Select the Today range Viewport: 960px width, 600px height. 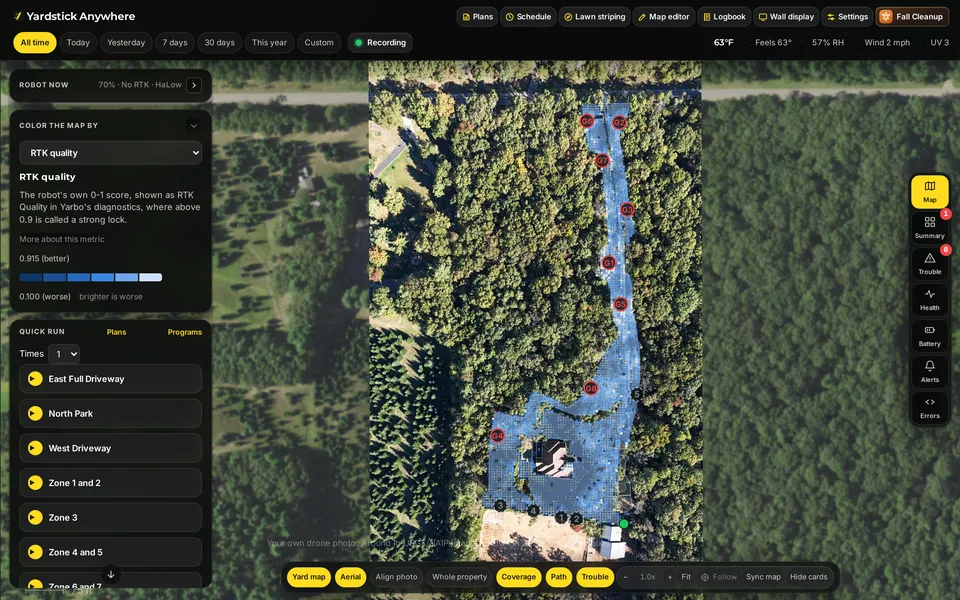pos(78,43)
